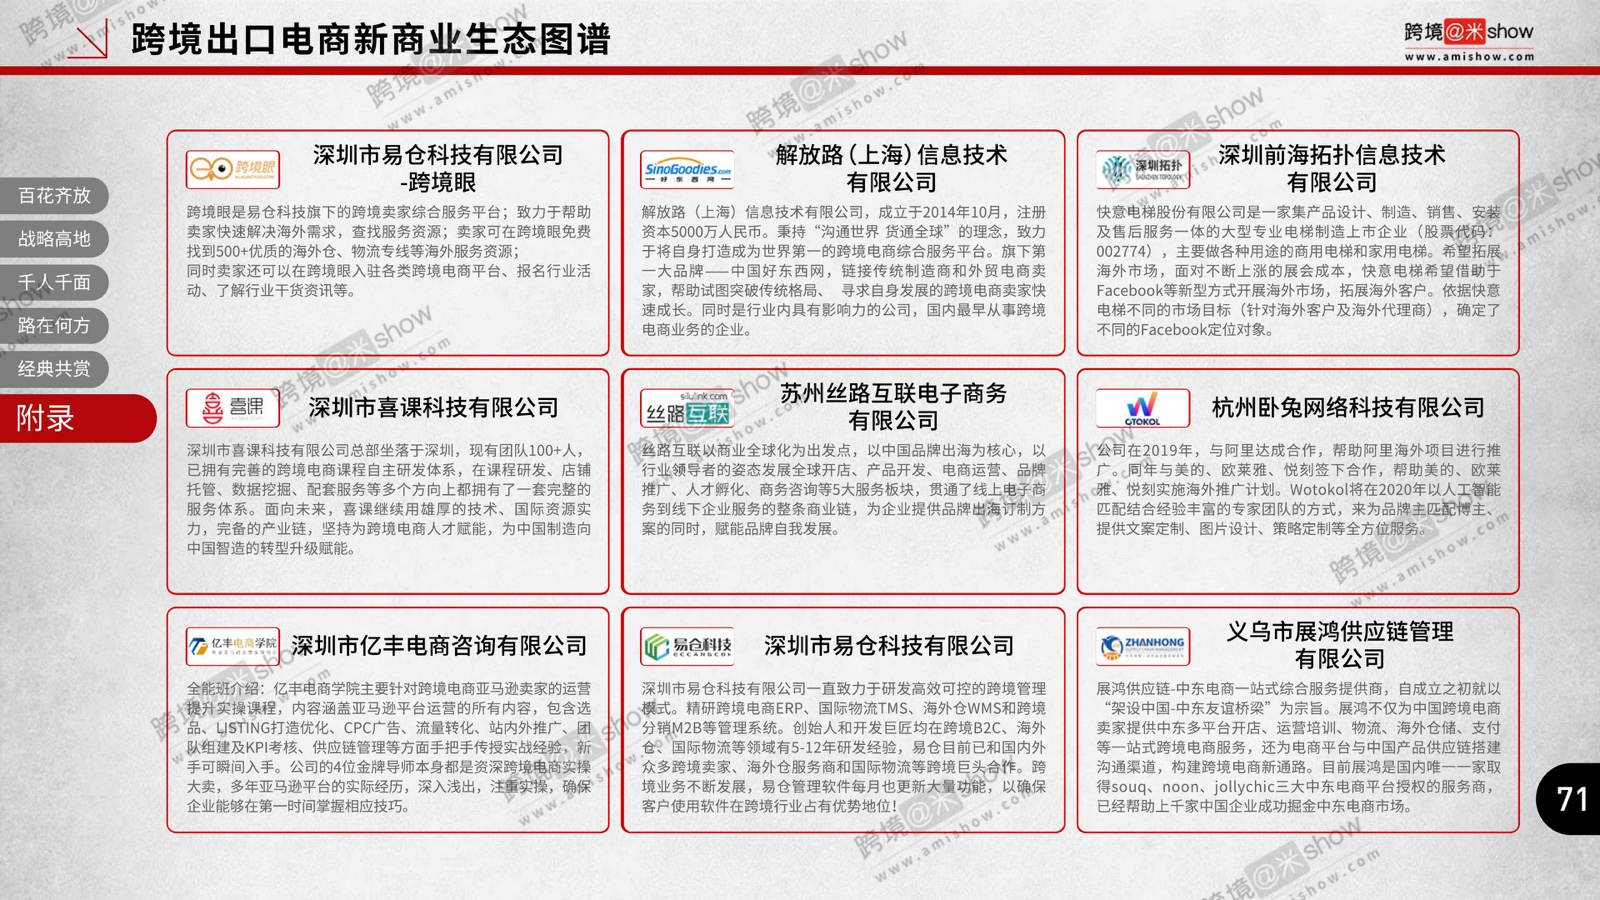Click the 深圳拓扑 company logo
Image resolution: width=1600 pixels, height=900 pixels.
point(1143,169)
